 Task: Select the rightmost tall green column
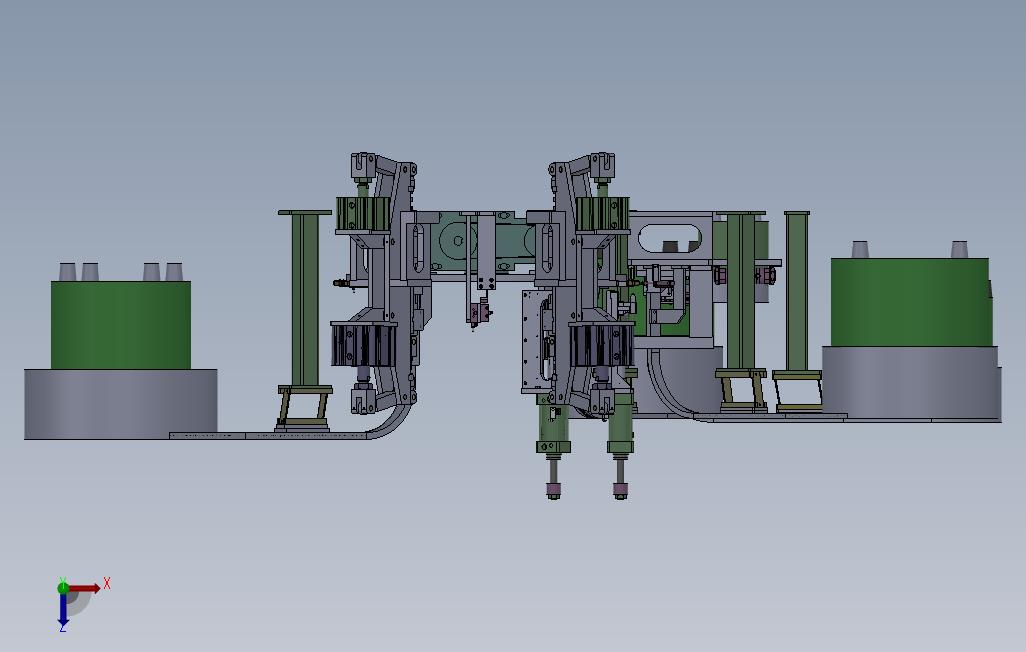click(x=797, y=291)
